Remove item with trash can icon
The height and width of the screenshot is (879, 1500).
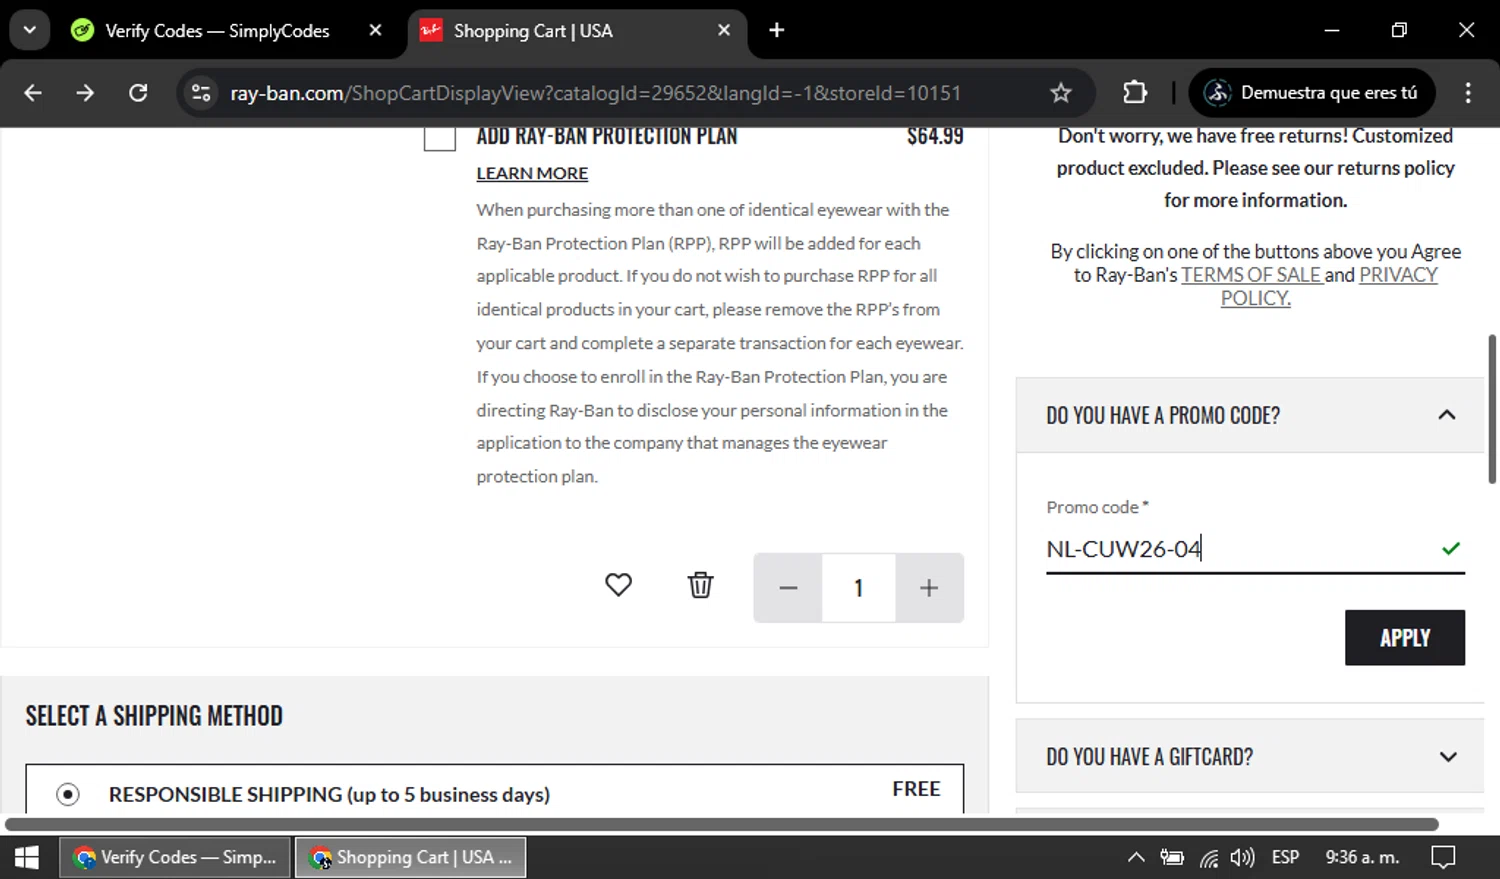coord(700,585)
